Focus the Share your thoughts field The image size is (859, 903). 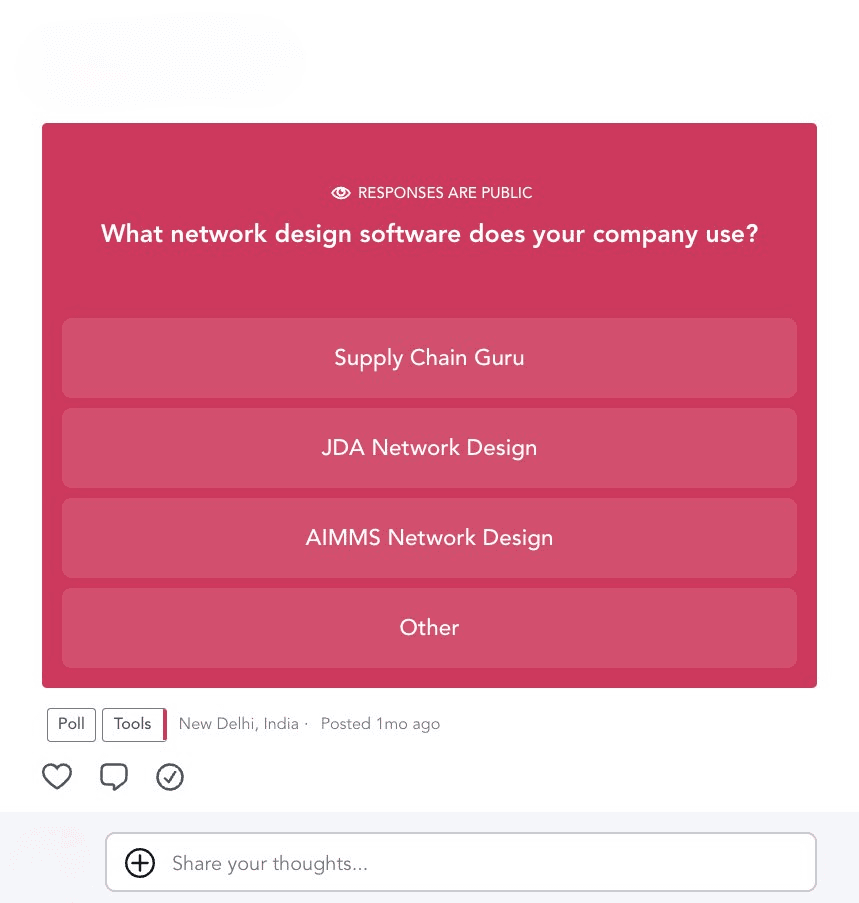(480, 863)
